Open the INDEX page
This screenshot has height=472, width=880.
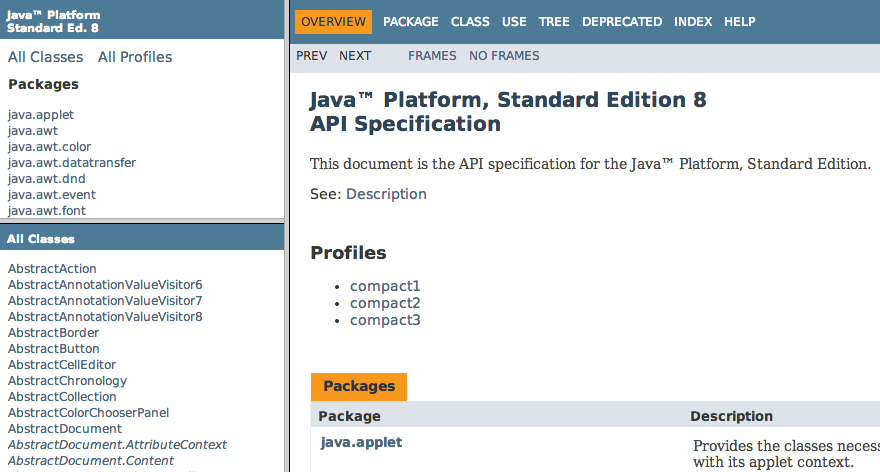pyautogui.click(x=693, y=21)
